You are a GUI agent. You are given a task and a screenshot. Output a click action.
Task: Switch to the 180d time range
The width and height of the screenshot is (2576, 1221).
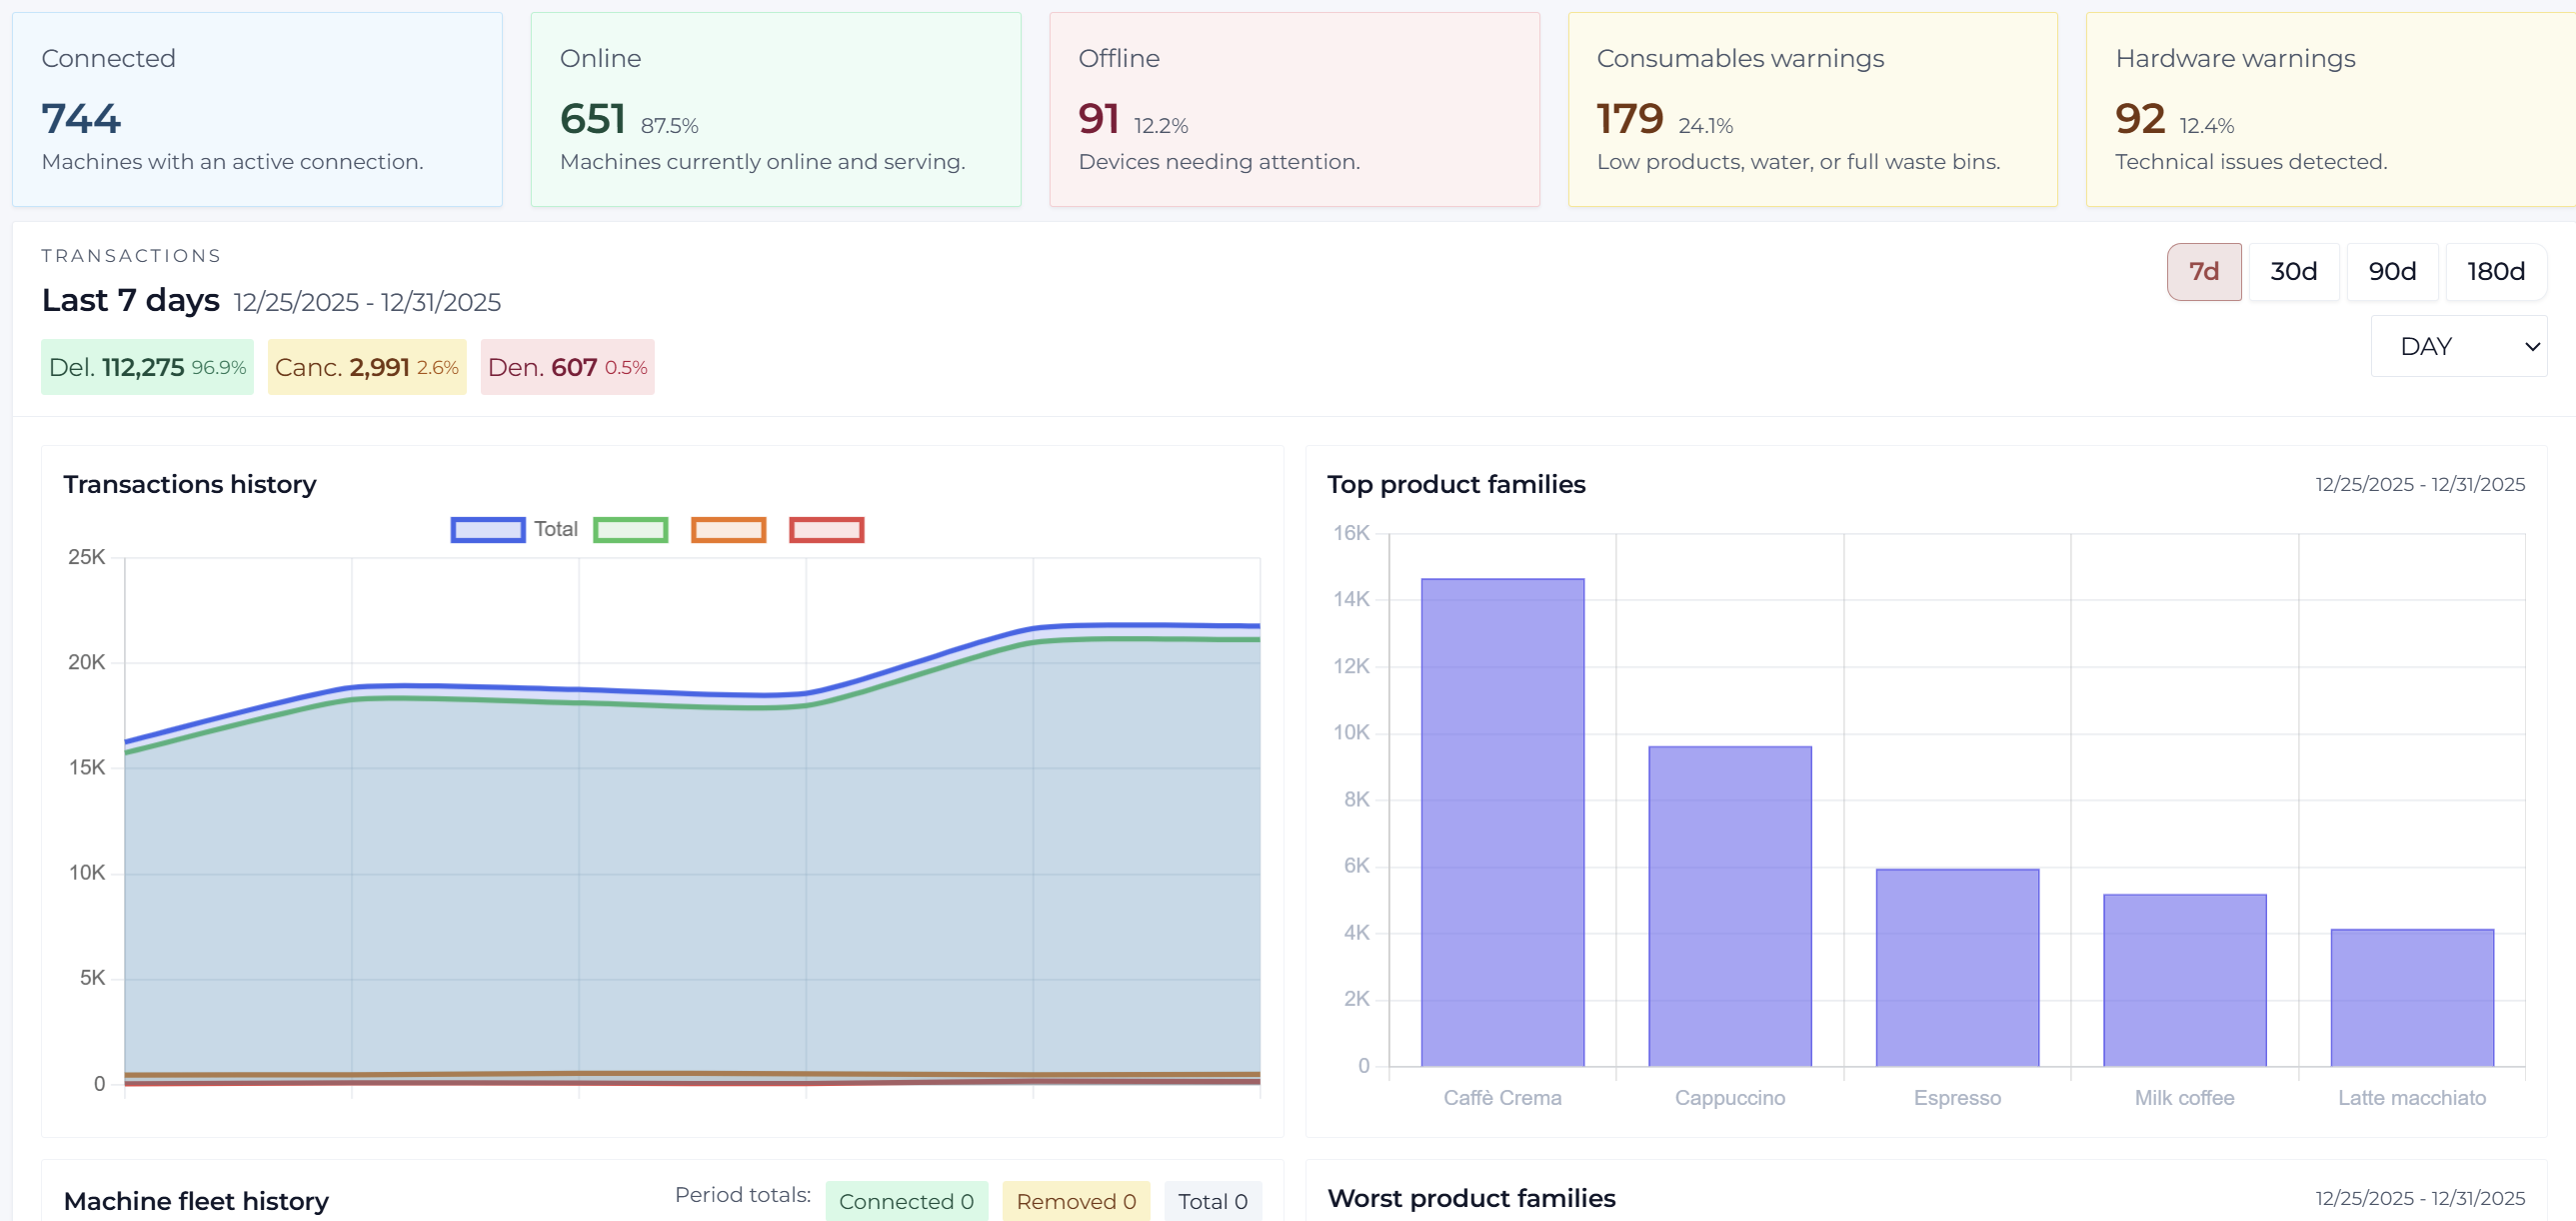(2495, 271)
